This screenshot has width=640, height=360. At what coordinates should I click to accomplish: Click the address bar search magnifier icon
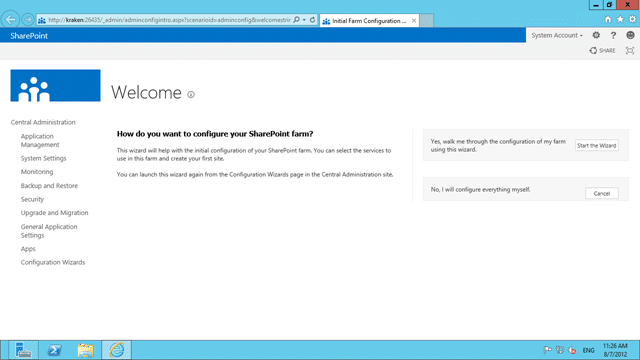297,20
